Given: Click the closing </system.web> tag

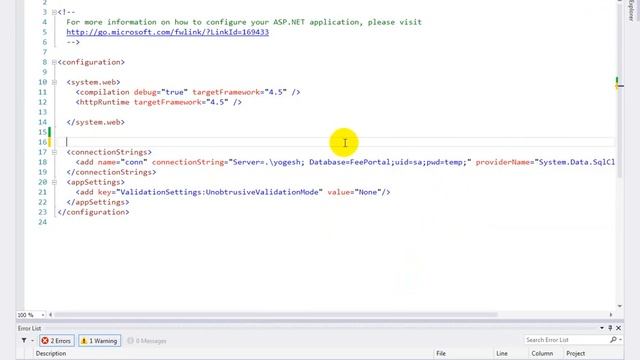Looking at the screenshot, I should 96,122.
